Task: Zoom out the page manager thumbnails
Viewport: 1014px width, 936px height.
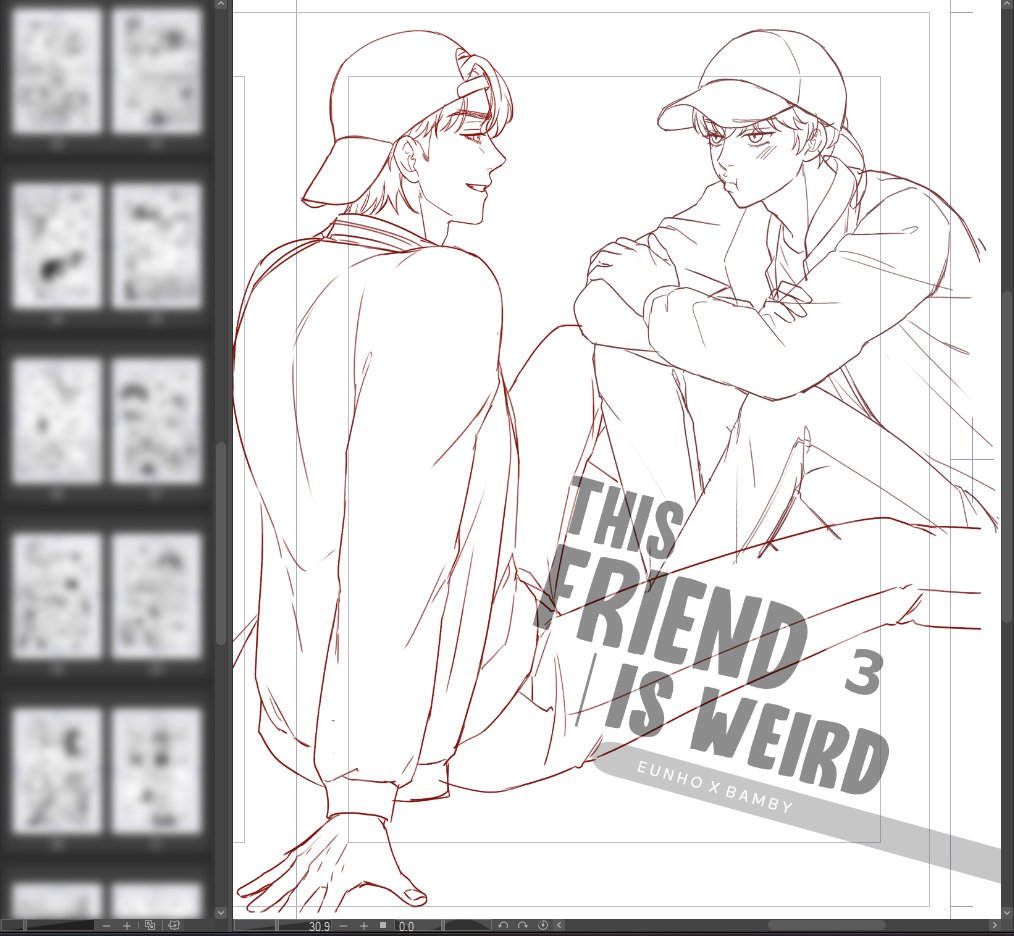Action: (x=106, y=926)
